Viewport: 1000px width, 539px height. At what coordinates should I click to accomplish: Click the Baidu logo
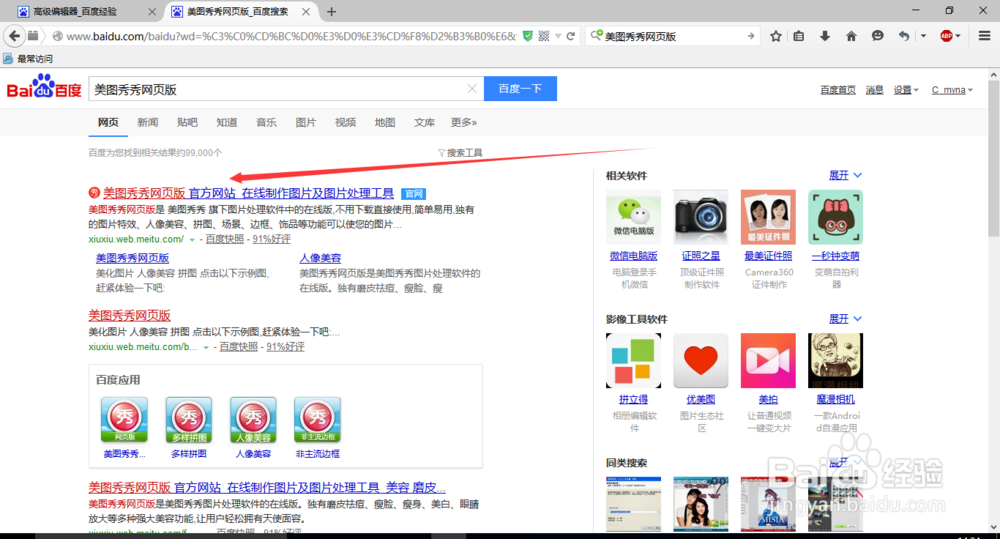tap(44, 87)
